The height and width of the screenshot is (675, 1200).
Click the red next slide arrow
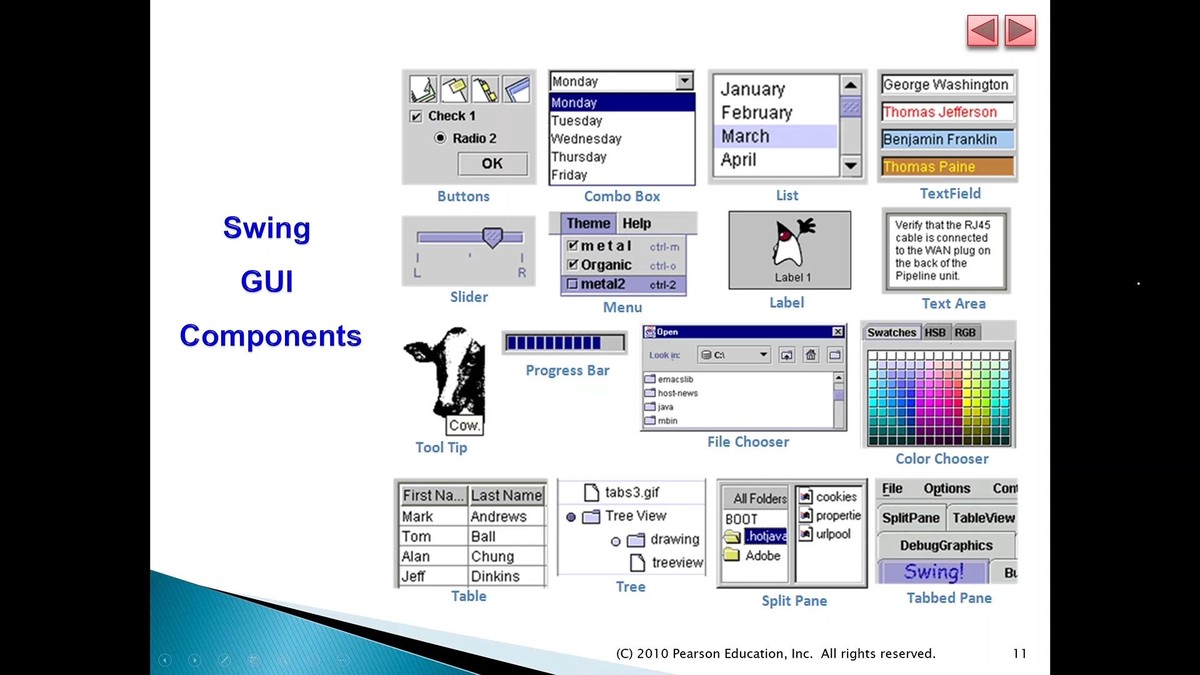point(1019,31)
